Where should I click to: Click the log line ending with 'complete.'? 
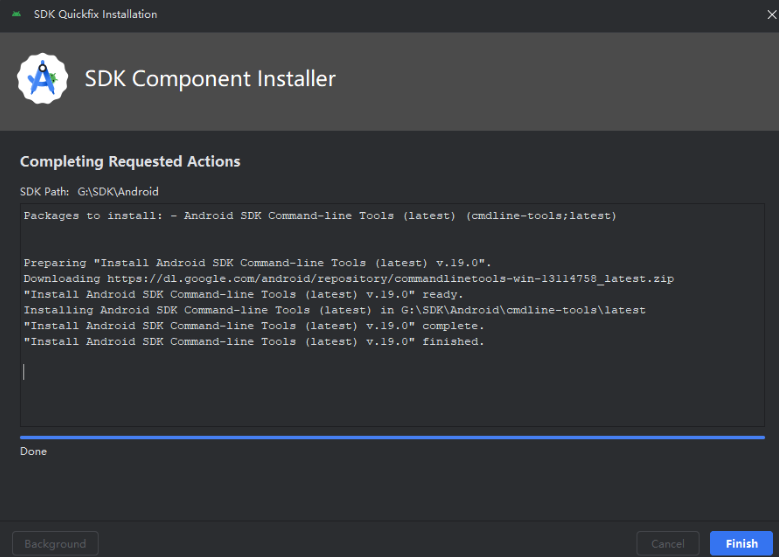click(x=254, y=326)
